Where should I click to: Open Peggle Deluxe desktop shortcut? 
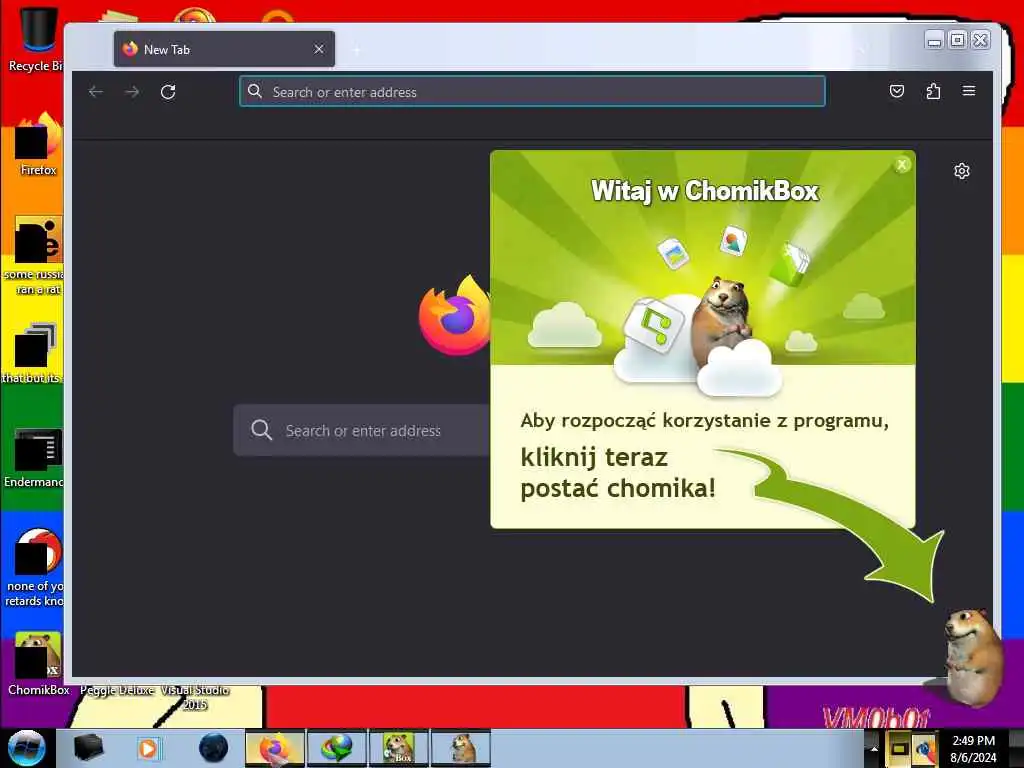click(x=117, y=690)
